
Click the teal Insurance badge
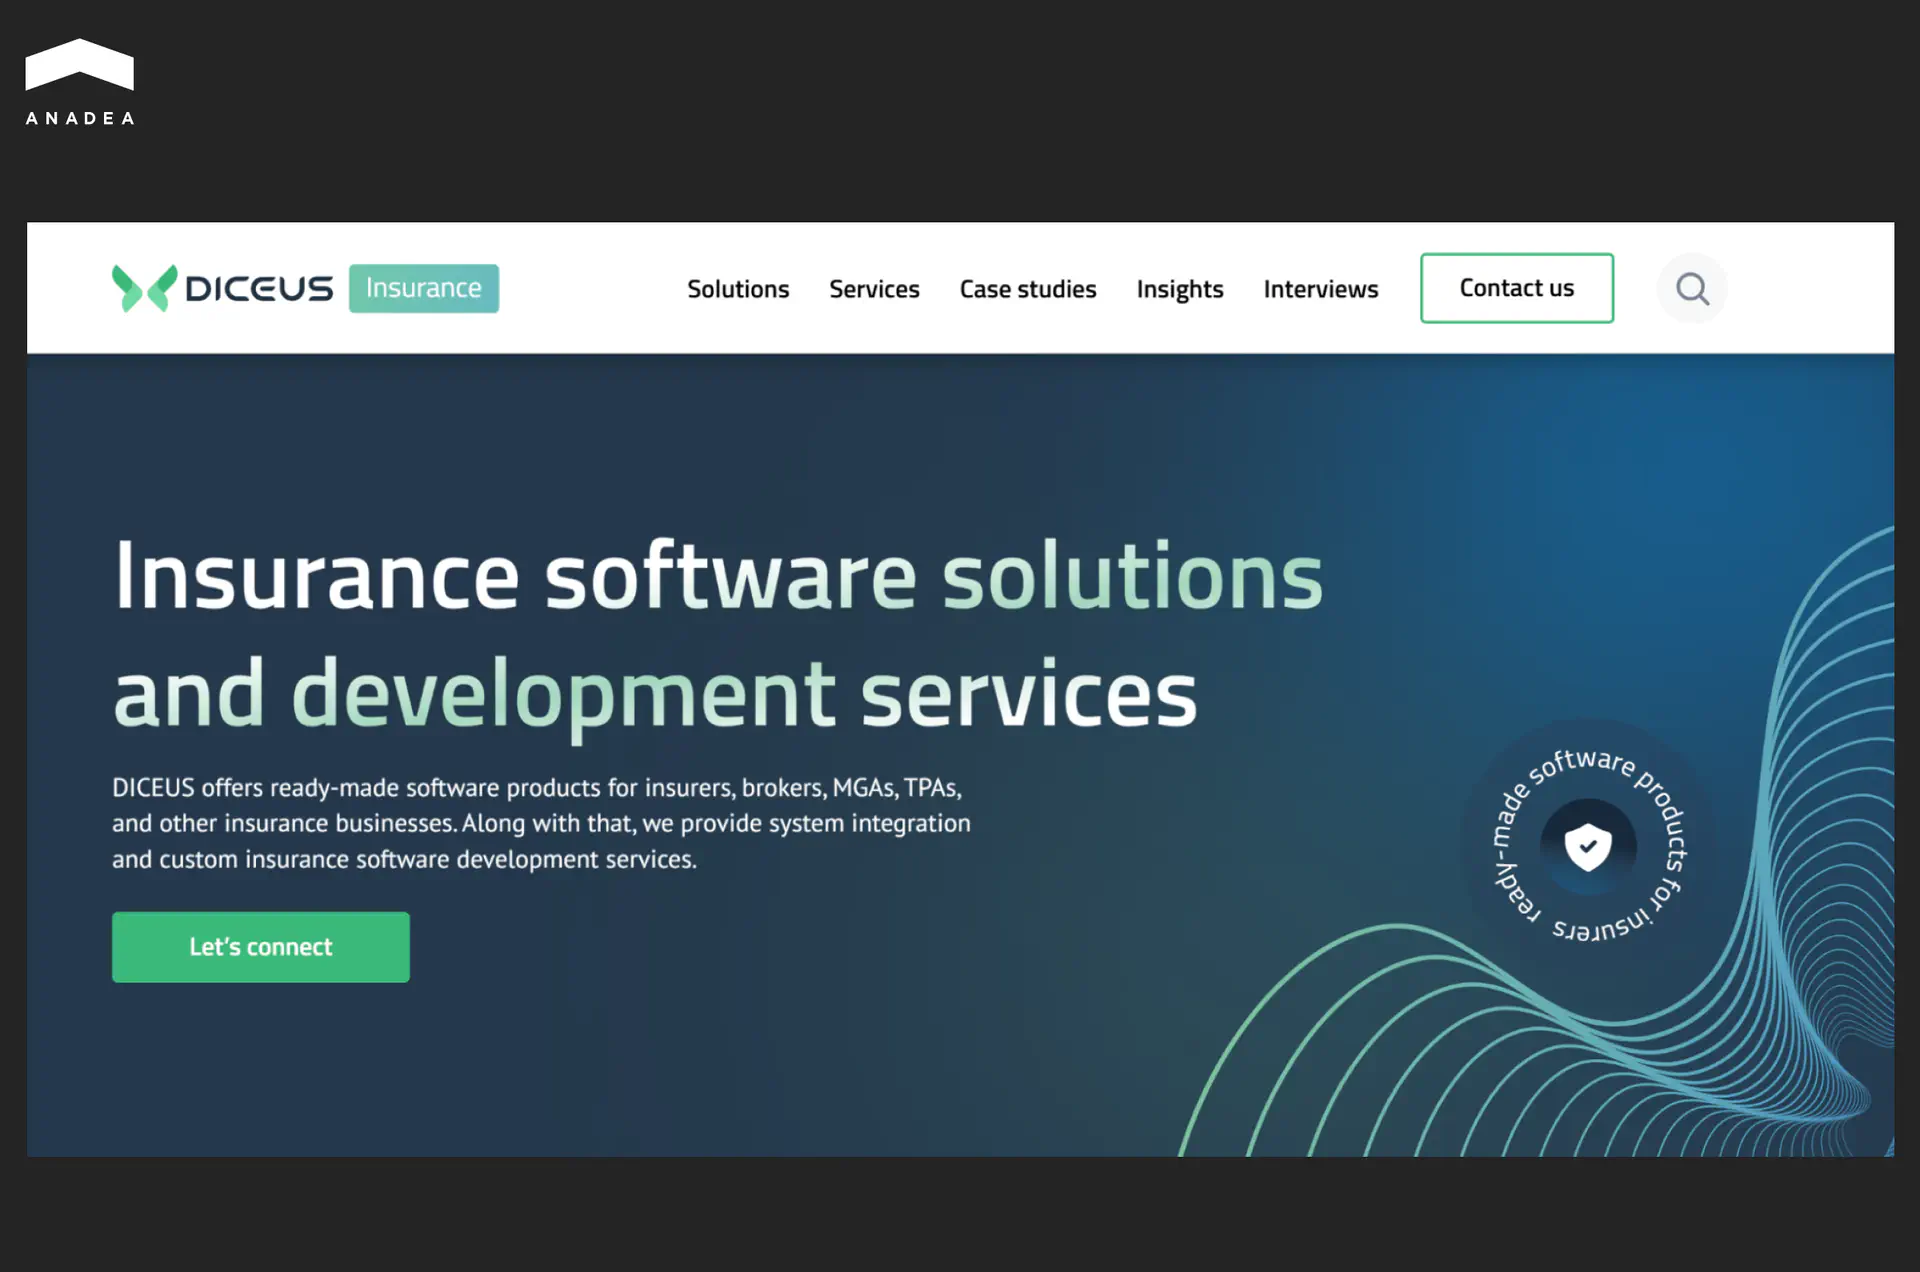click(x=424, y=288)
